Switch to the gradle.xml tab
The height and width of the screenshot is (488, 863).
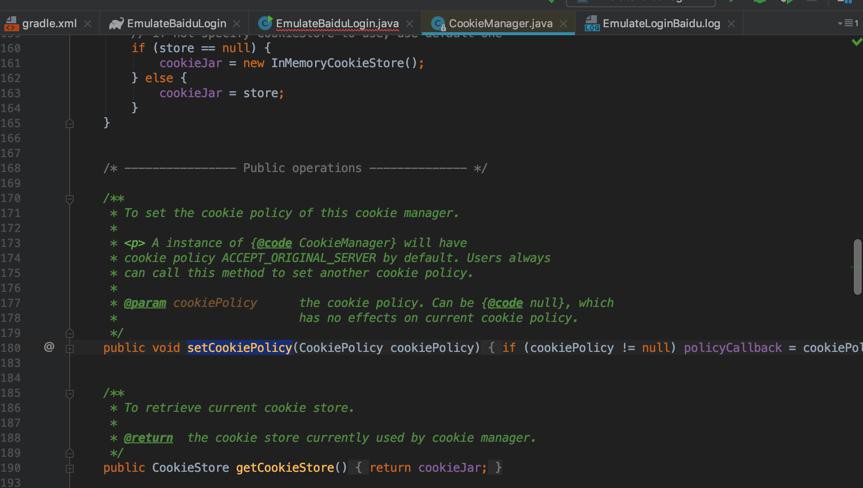[49, 24]
